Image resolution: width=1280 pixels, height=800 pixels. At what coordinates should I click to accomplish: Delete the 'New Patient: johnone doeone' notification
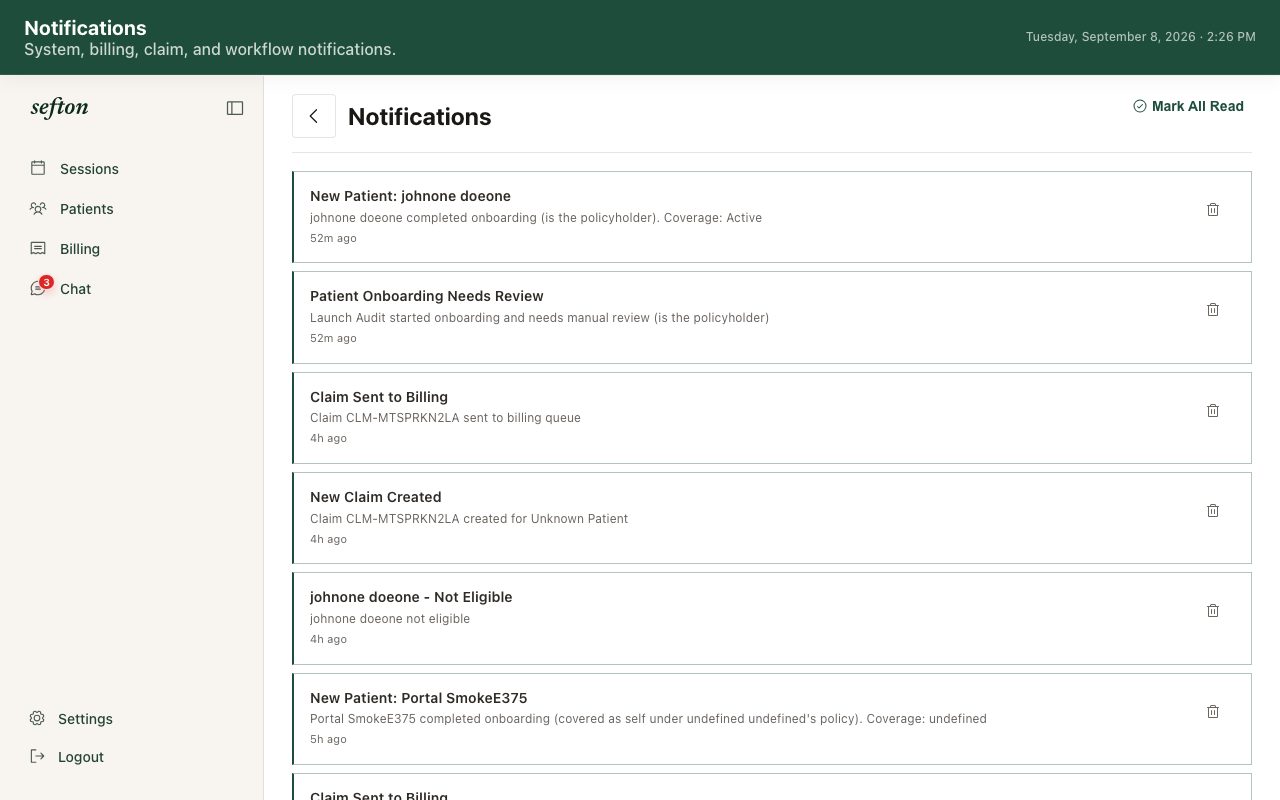click(1213, 209)
